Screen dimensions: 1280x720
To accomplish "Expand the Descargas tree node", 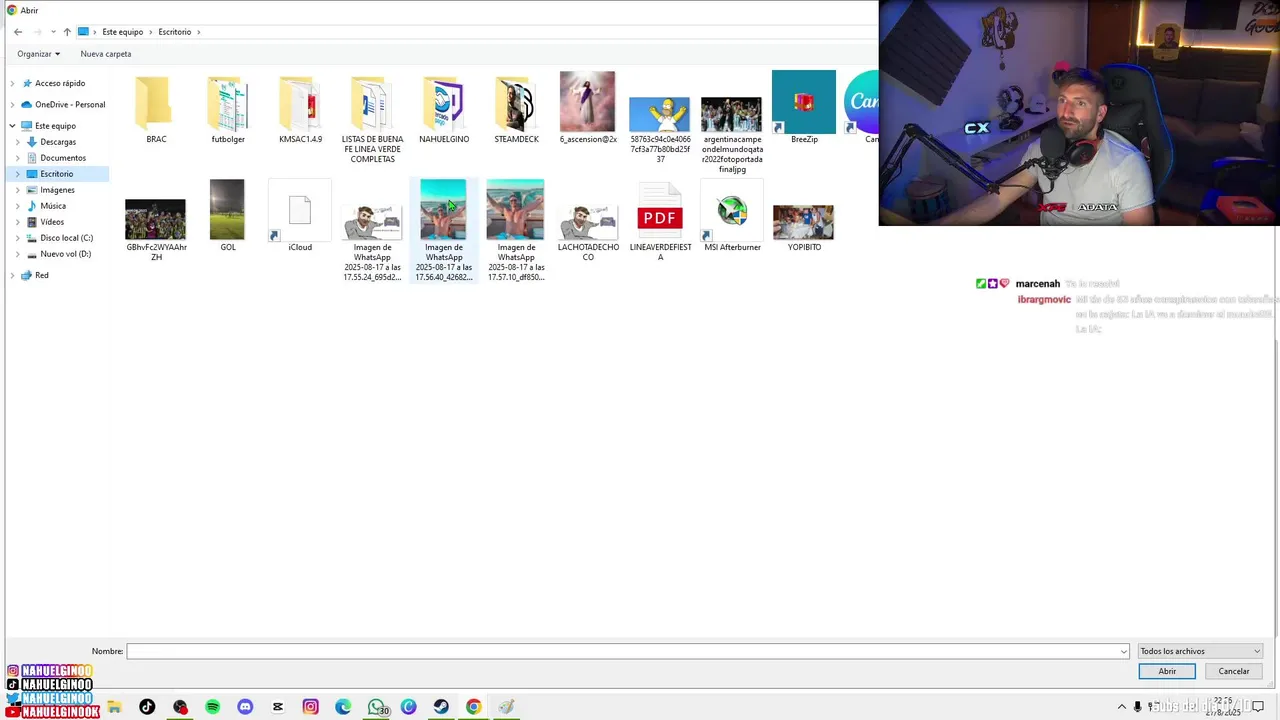I will (x=18, y=142).
